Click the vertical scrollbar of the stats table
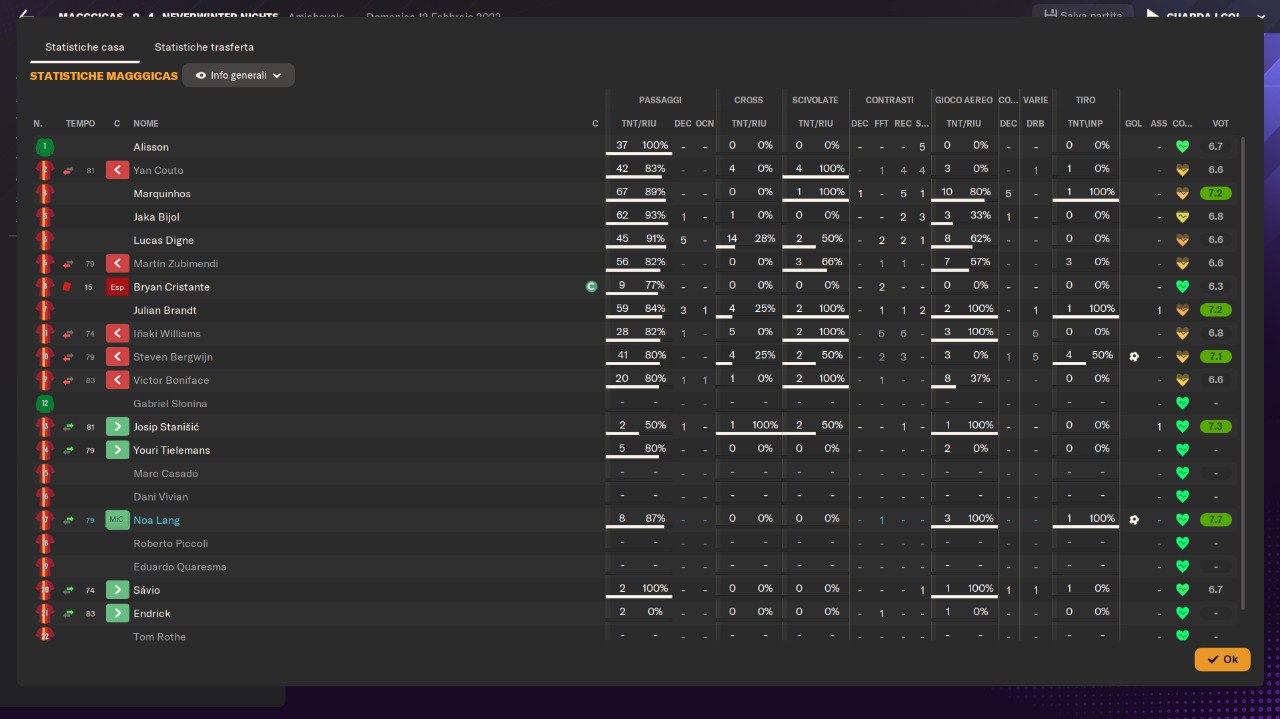 click(x=1243, y=373)
